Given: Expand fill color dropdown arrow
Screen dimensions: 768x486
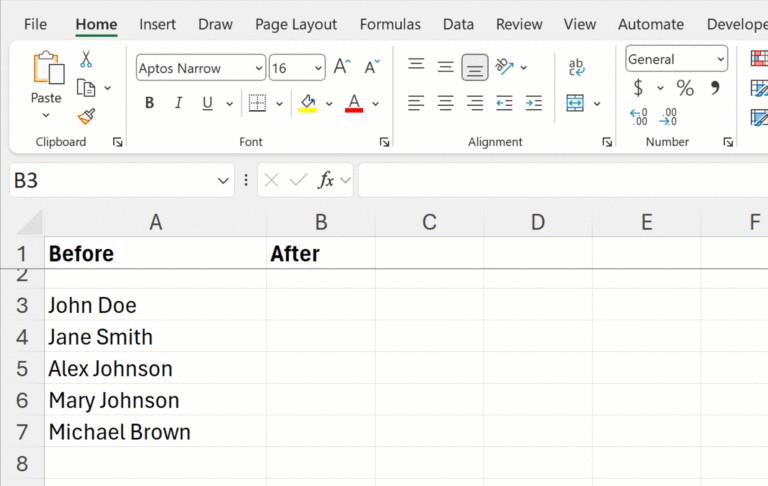Looking at the screenshot, I should point(329,104).
